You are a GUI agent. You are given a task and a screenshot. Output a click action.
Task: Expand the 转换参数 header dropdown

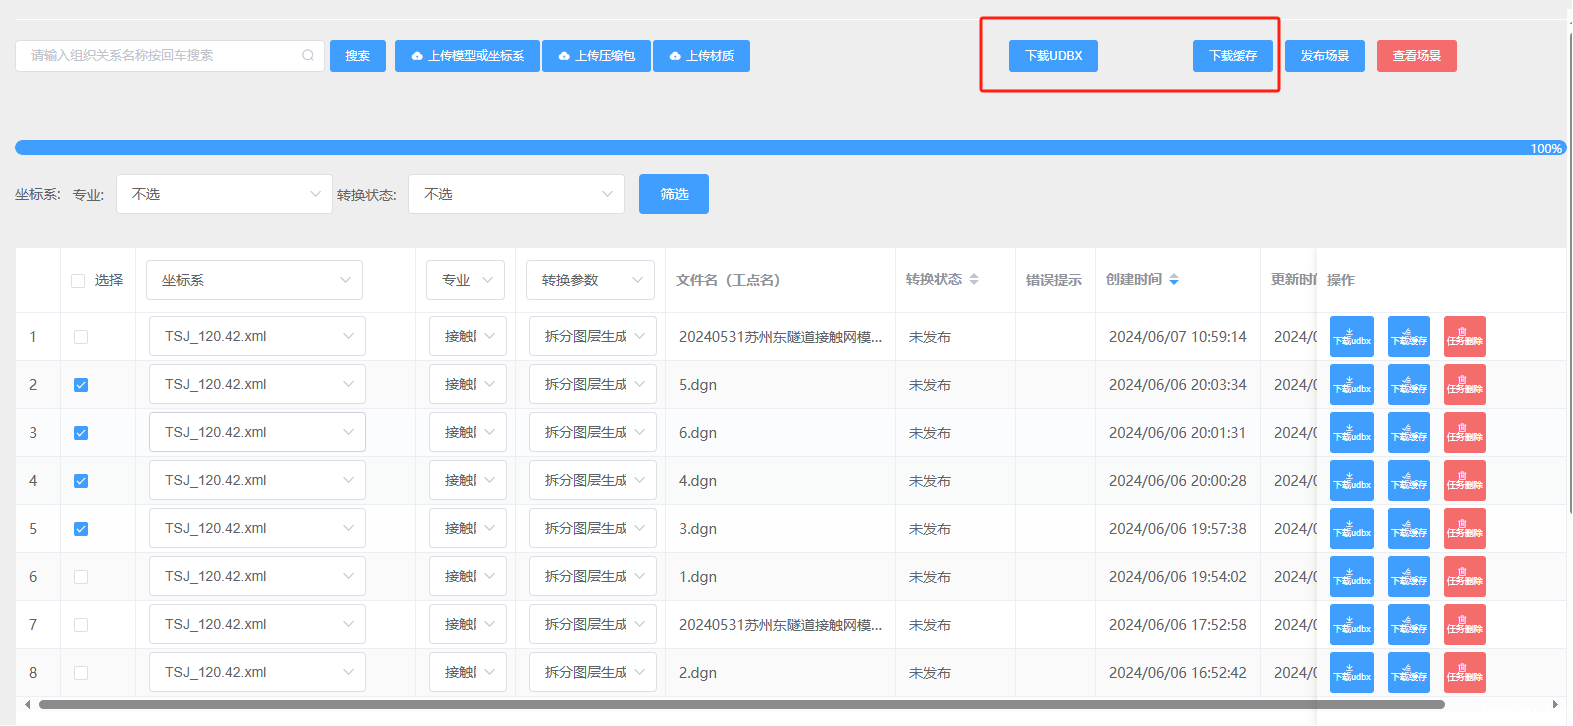(x=590, y=280)
